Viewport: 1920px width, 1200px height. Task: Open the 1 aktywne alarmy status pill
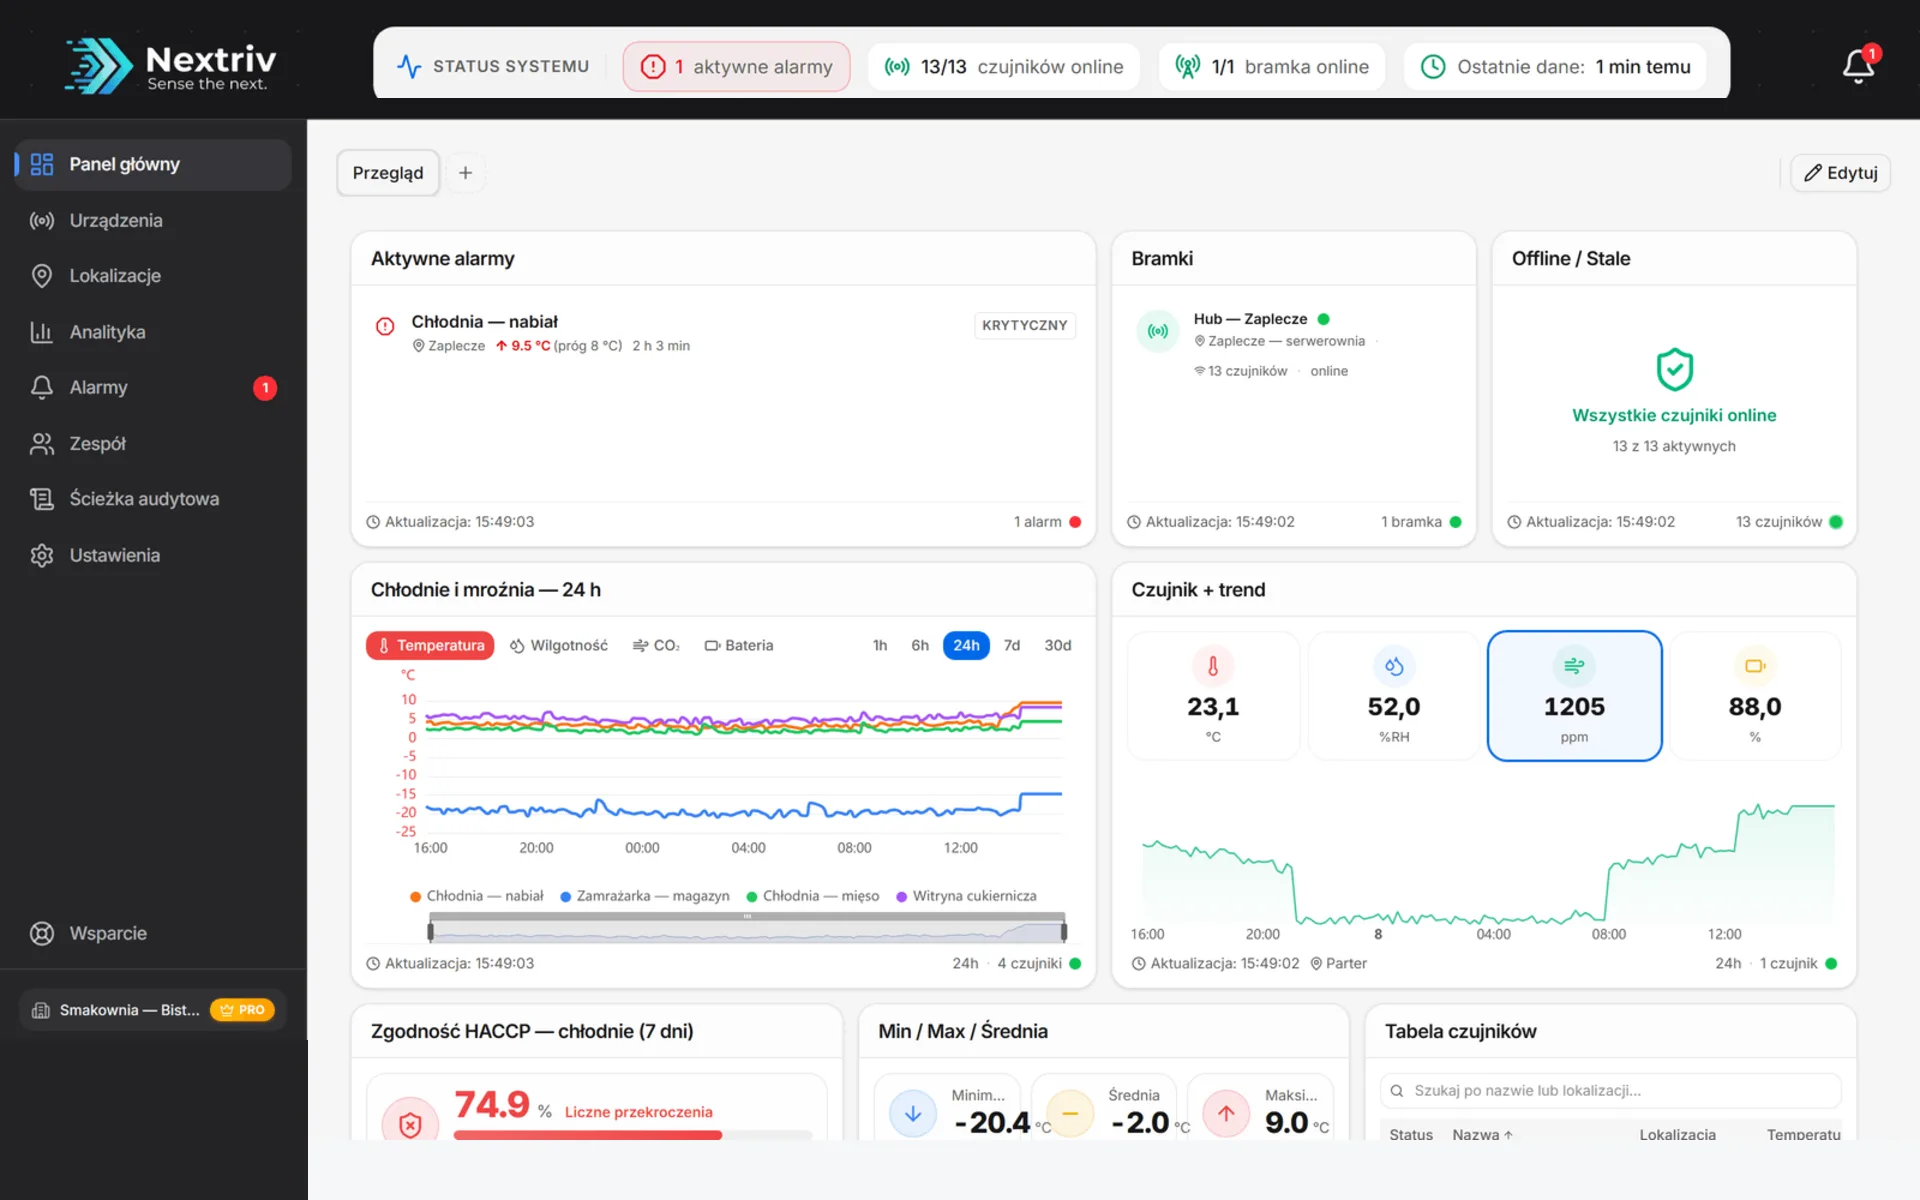coord(737,67)
